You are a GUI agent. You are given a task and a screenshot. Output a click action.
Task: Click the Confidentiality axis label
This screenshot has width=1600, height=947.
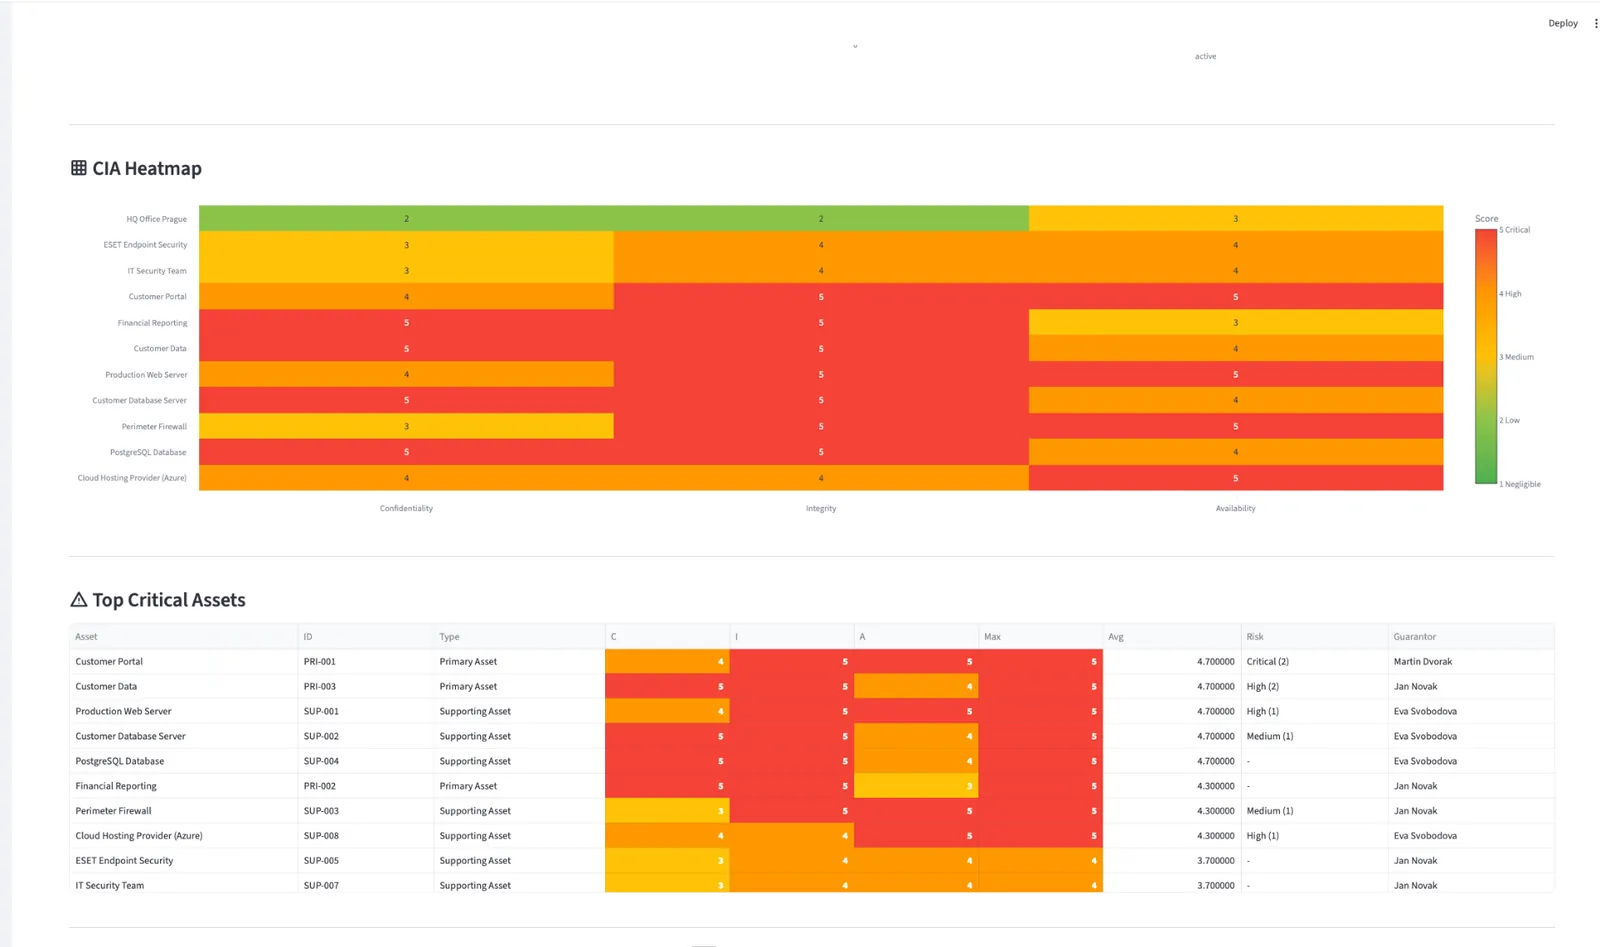[x=406, y=508]
